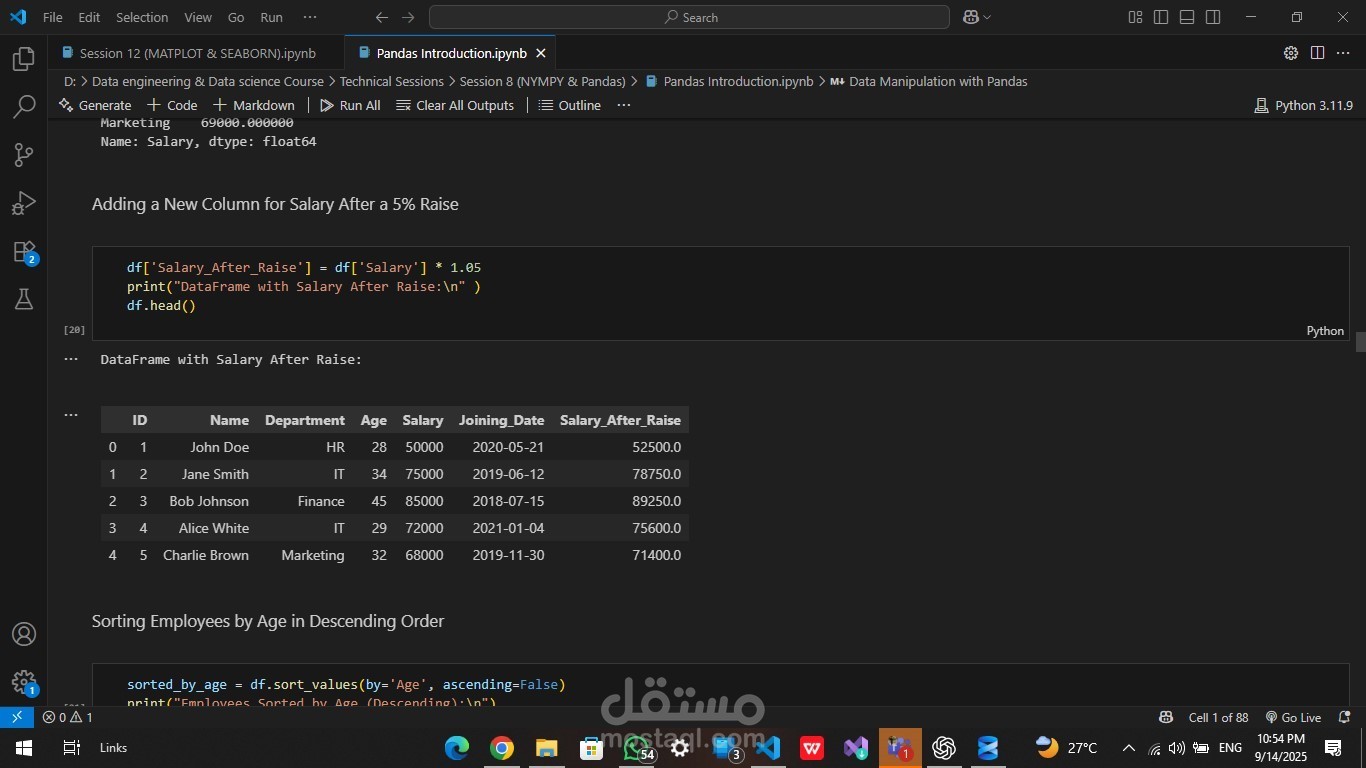Click the Search command center field
The image size is (1366, 768).
point(689,17)
